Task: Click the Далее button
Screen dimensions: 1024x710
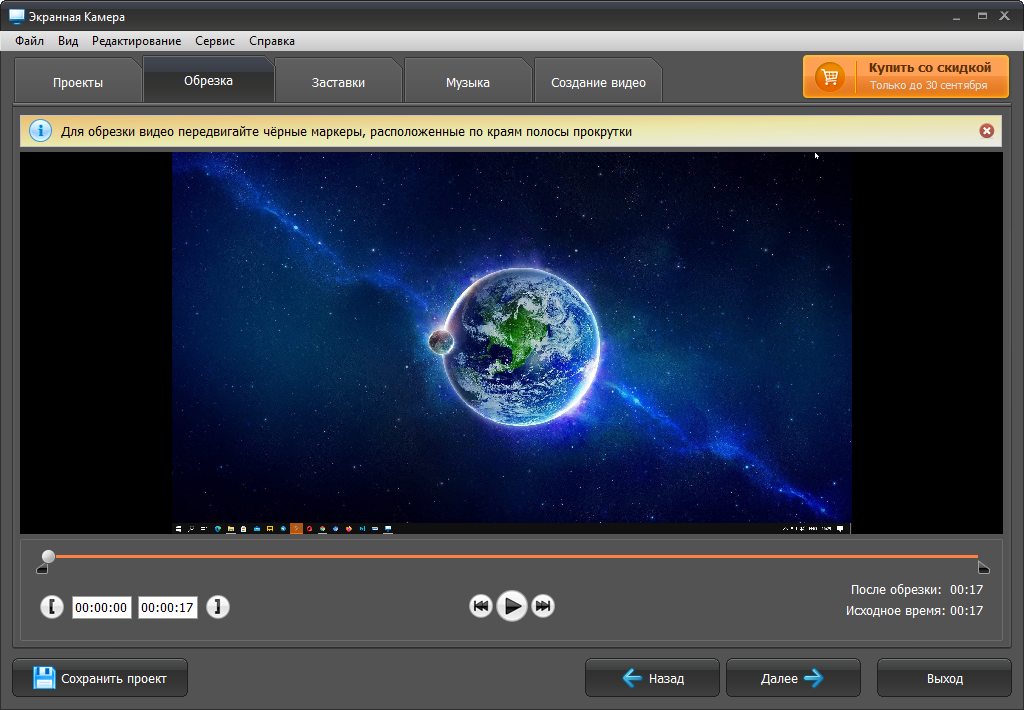Action: [793, 678]
